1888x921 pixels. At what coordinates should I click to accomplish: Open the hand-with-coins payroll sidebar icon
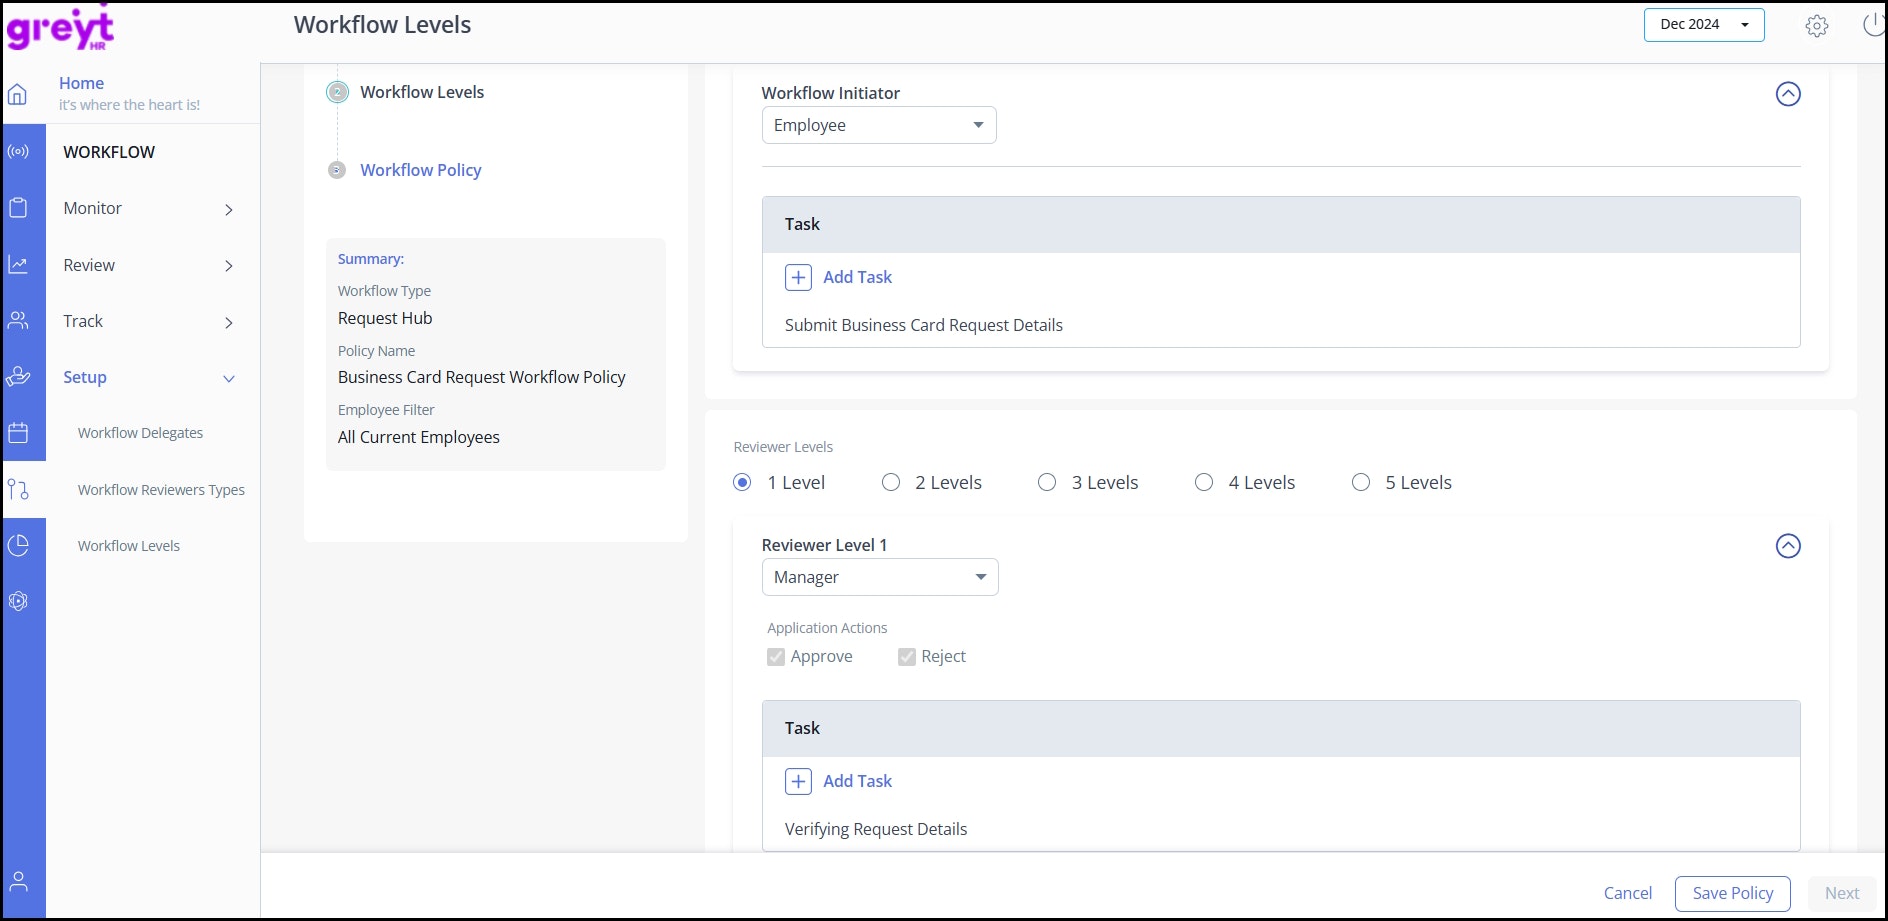[x=18, y=377]
